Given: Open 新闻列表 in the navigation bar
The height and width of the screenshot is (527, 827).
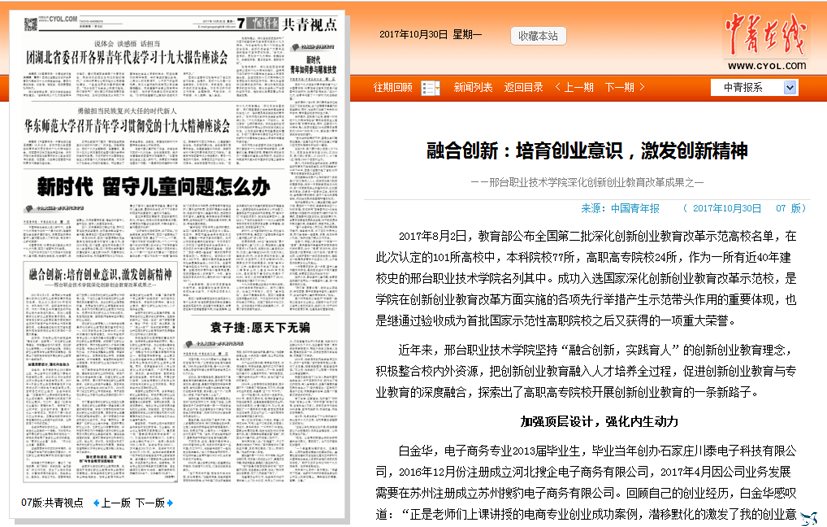Looking at the screenshot, I should pyautogui.click(x=472, y=87).
